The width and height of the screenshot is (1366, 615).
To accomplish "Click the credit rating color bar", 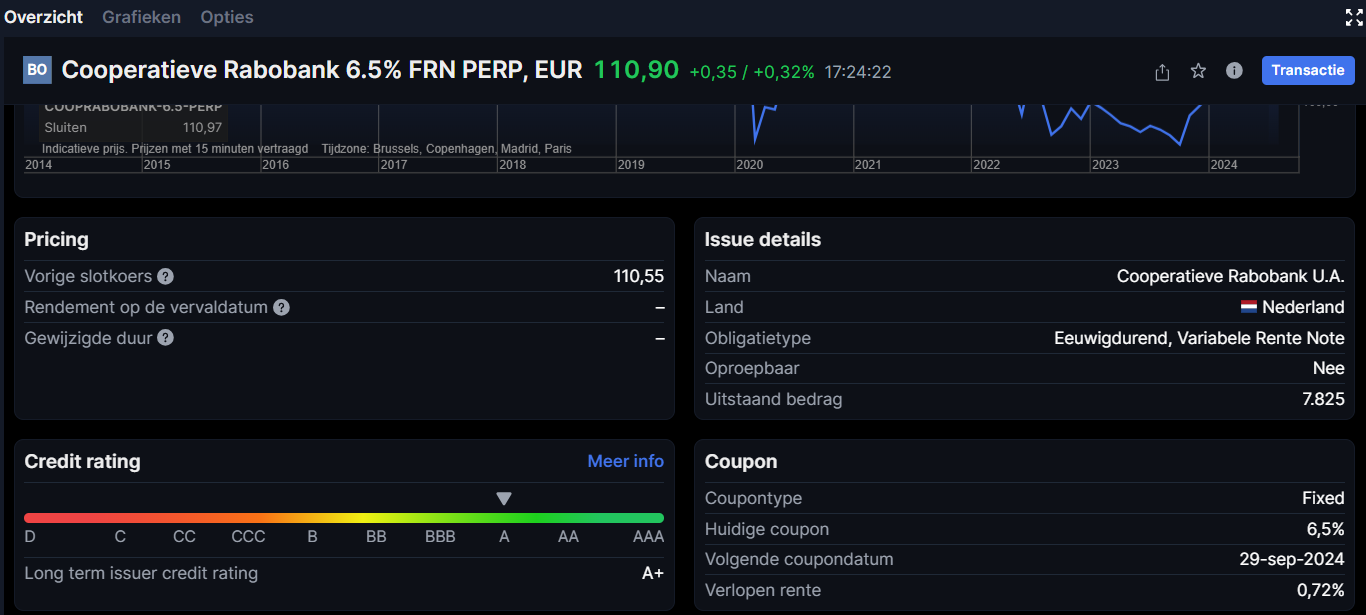I will pyautogui.click(x=344, y=518).
